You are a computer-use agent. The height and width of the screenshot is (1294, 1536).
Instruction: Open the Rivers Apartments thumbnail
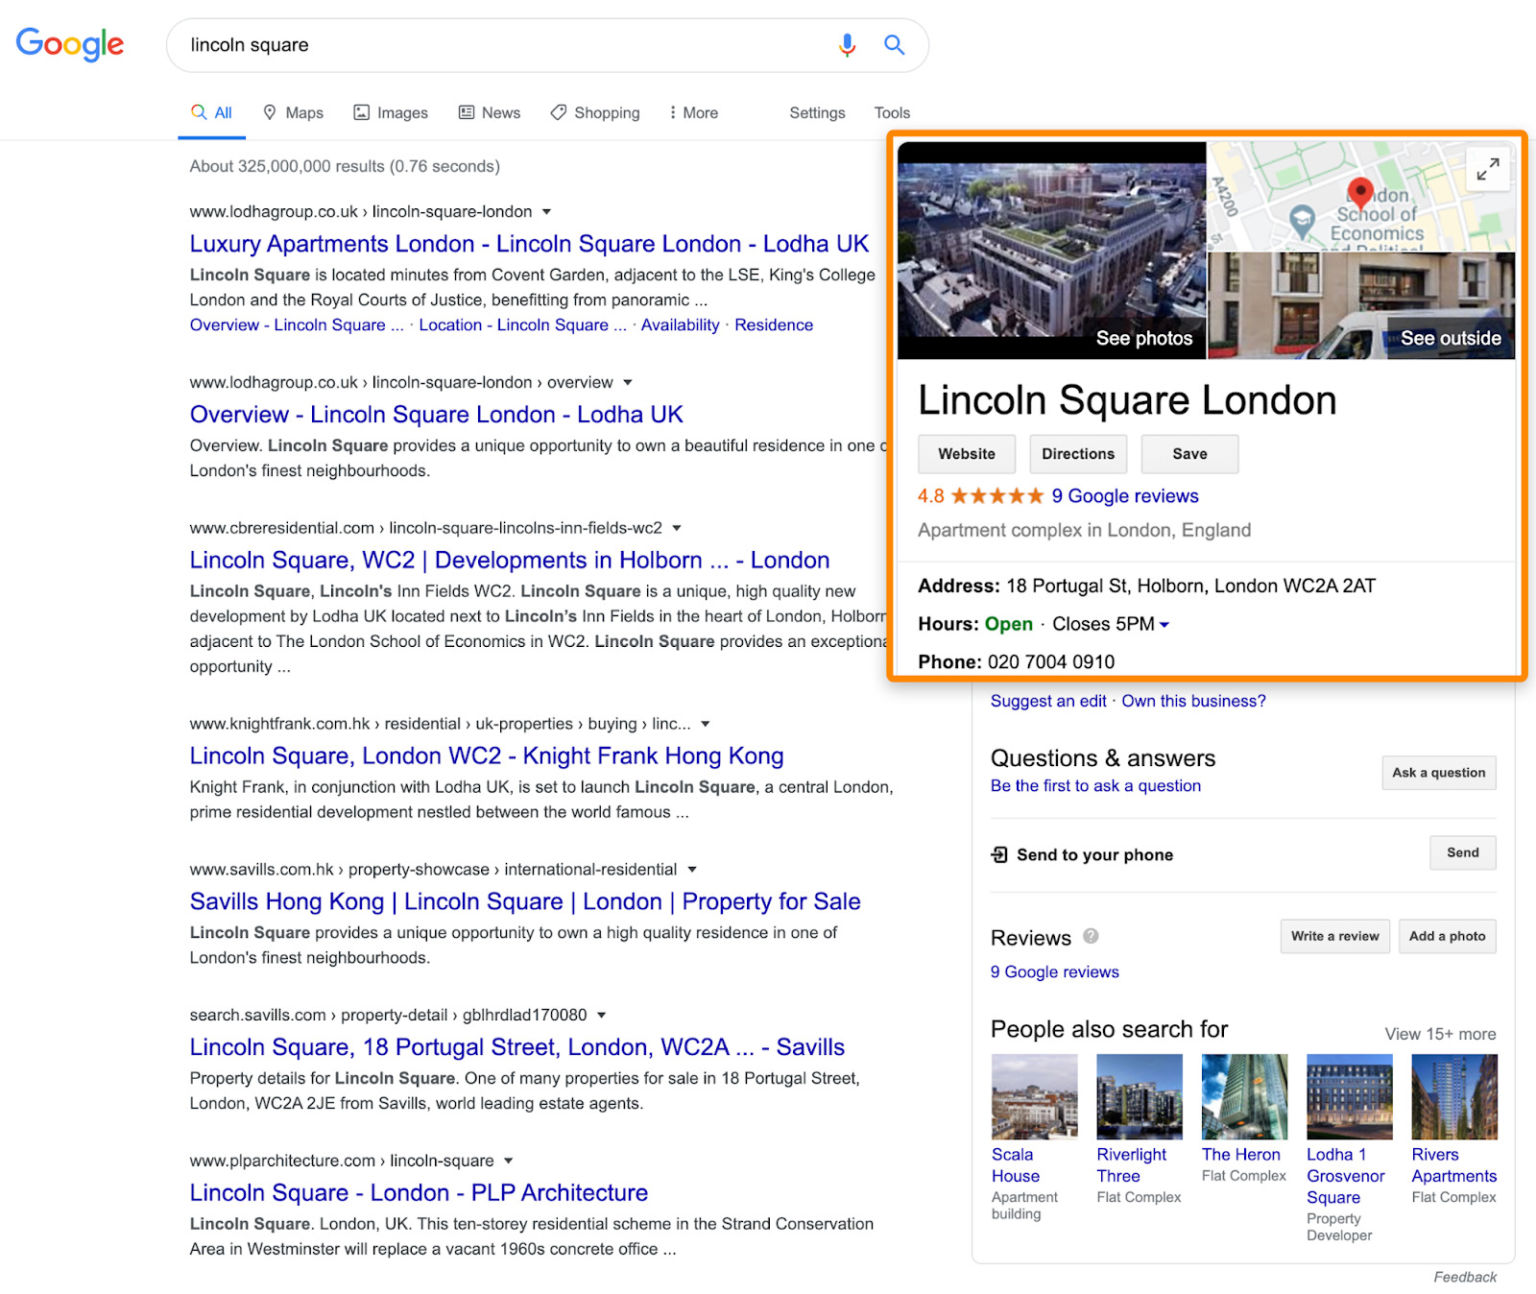point(1454,1097)
